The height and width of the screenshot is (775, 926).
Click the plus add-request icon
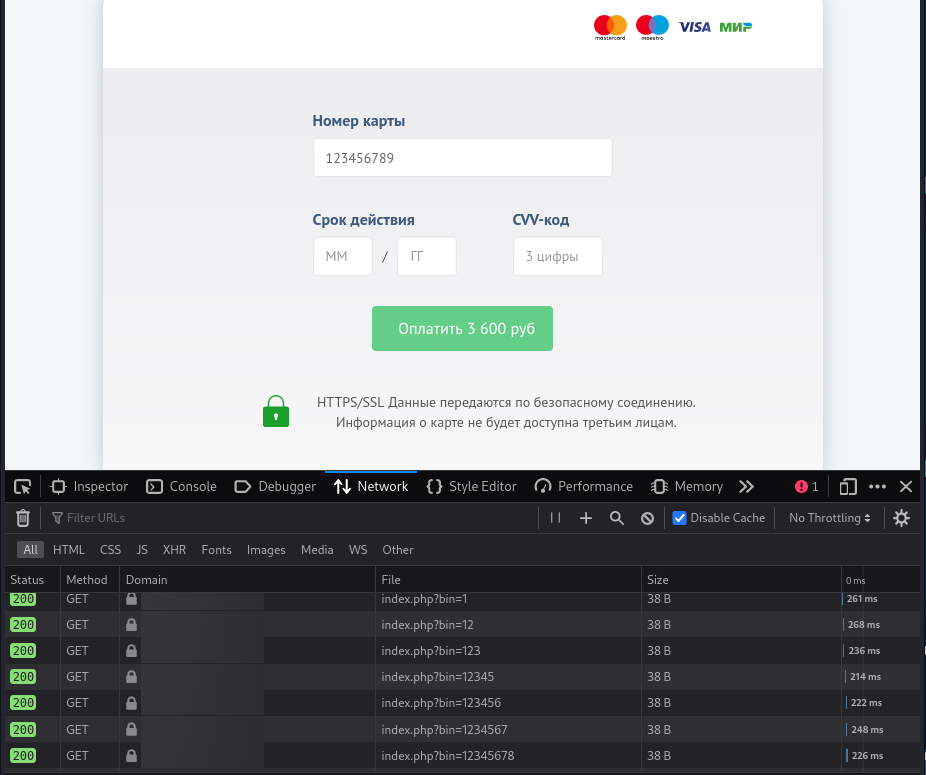click(x=586, y=518)
